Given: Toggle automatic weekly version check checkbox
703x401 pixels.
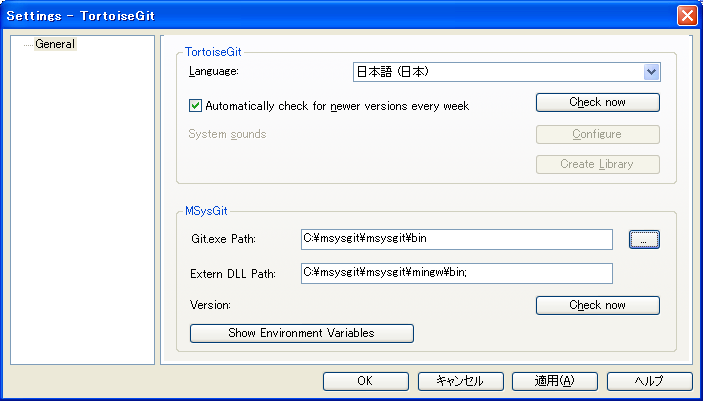Looking at the screenshot, I should pos(196,105).
